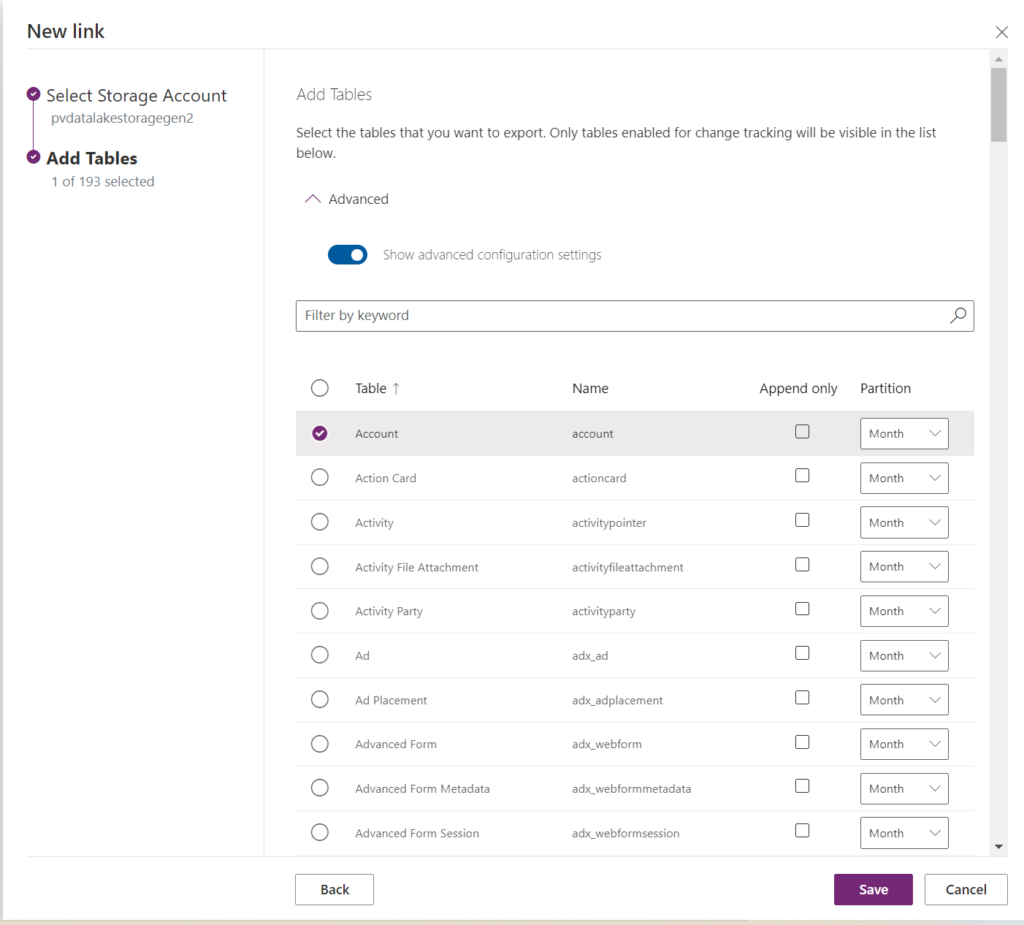The height and width of the screenshot is (925, 1024).
Task: Open Partition dropdown for Activity File Attachment
Action: pyautogui.click(x=904, y=566)
